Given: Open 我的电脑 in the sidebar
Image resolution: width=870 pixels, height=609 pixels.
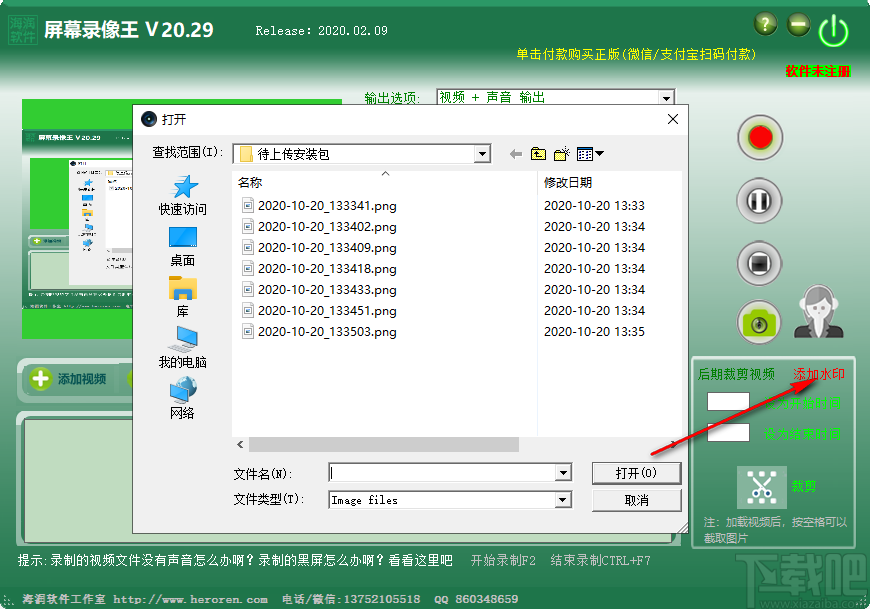Looking at the screenshot, I should tap(183, 348).
